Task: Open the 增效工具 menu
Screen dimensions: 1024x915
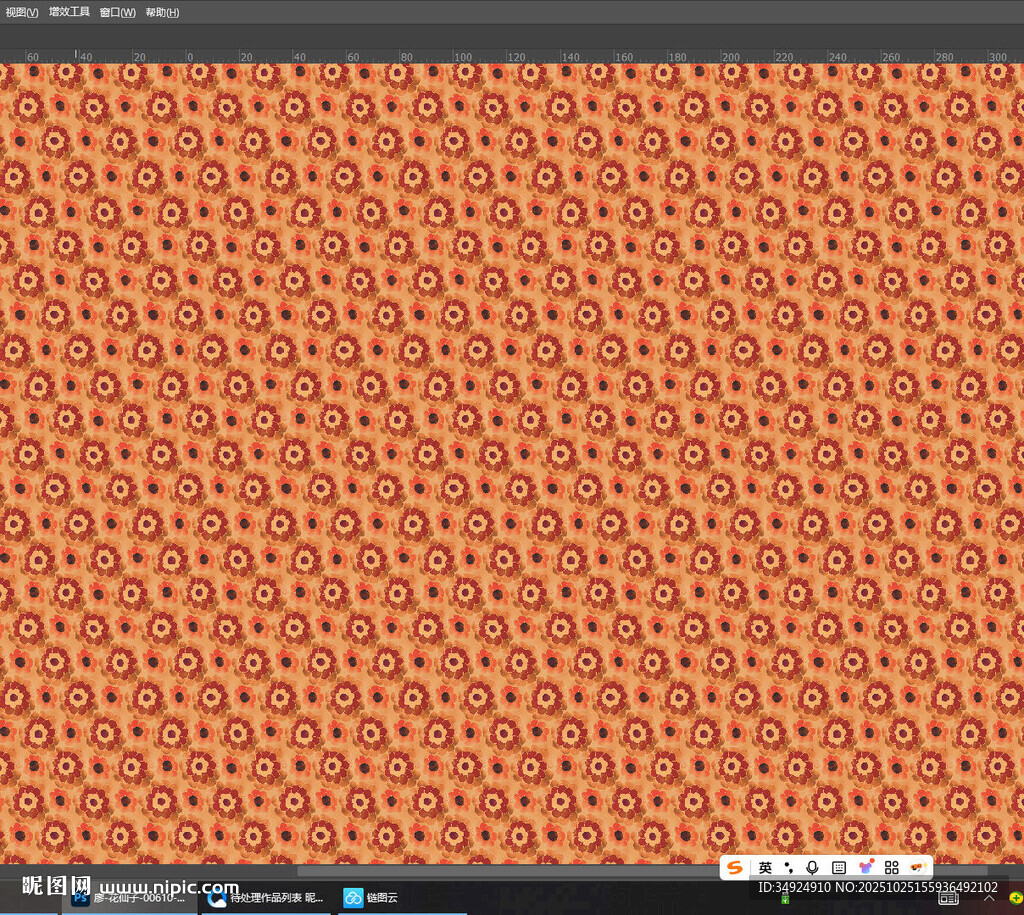Action: pos(69,12)
